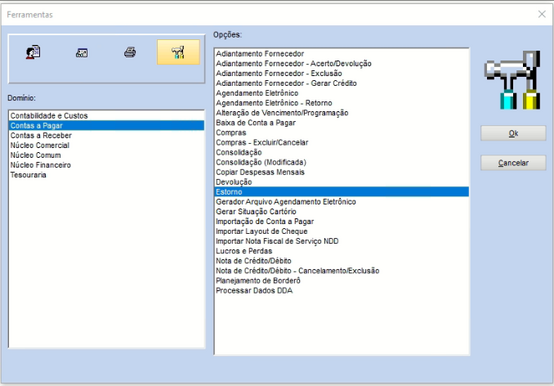
Task: Choose the Devolução option
Action: [342, 182]
